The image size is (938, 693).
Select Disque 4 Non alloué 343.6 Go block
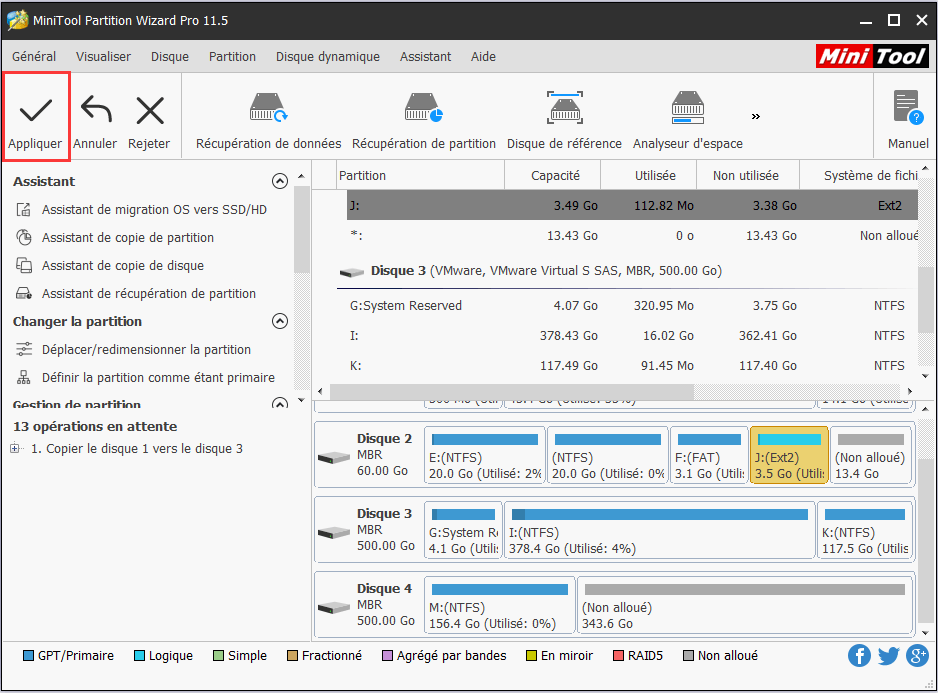745,605
